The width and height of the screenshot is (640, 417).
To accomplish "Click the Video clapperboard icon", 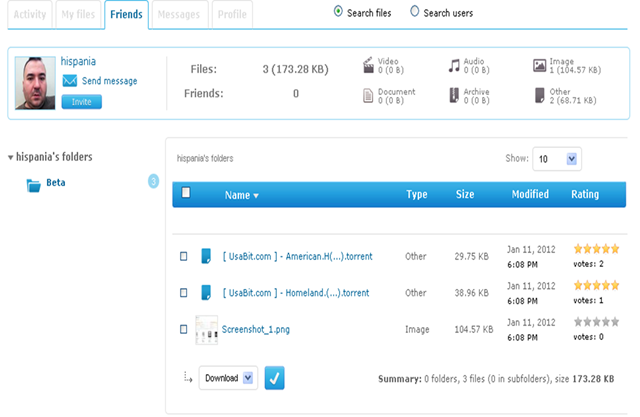I will [368, 65].
